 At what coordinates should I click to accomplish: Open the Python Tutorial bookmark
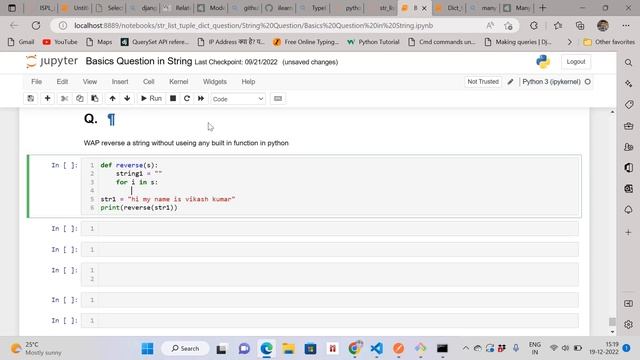(373, 42)
